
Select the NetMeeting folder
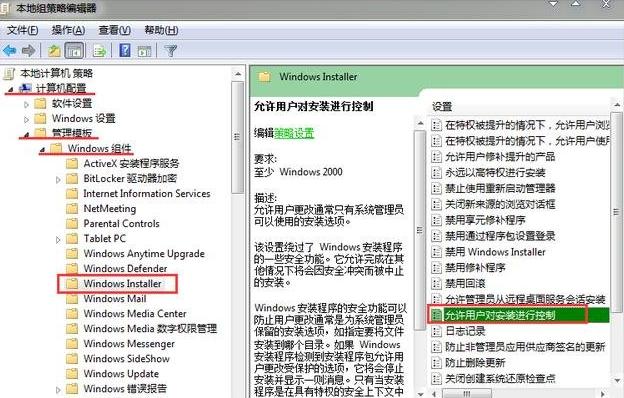pos(109,209)
